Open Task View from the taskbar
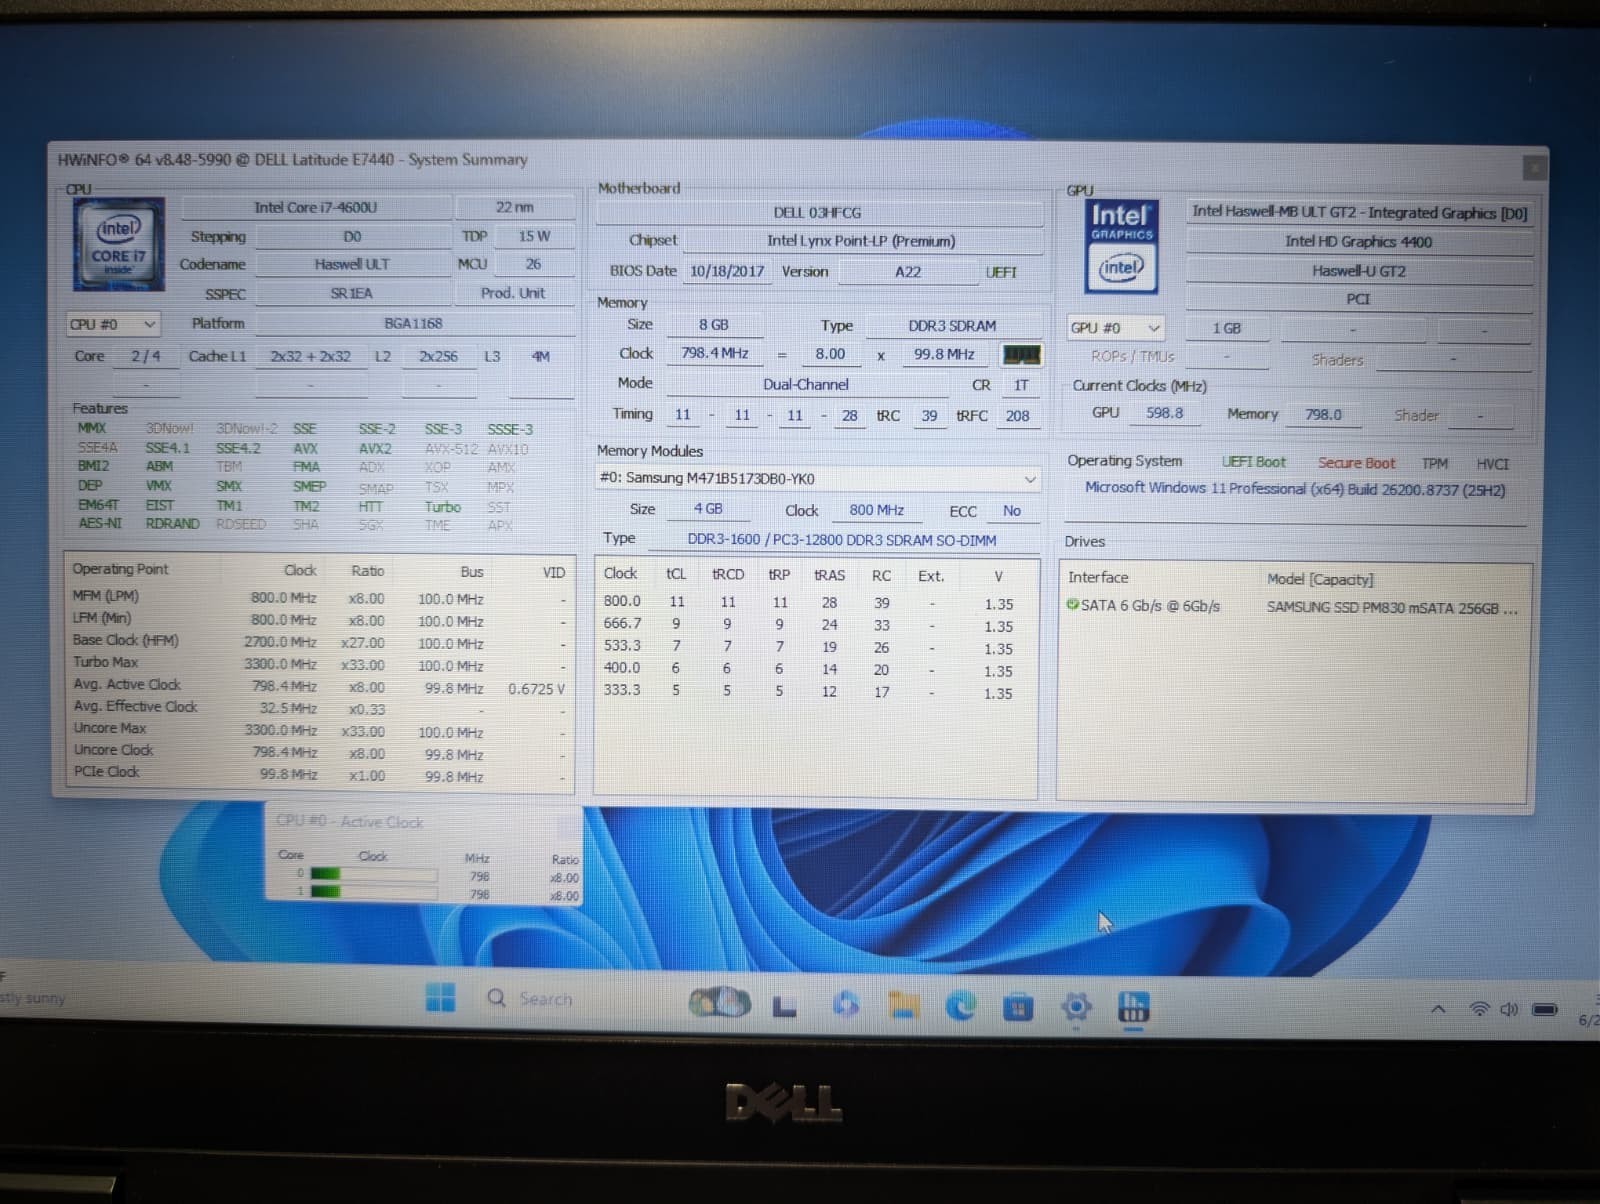The height and width of the screenshot is (1204, 1600). click(785, 1007)
